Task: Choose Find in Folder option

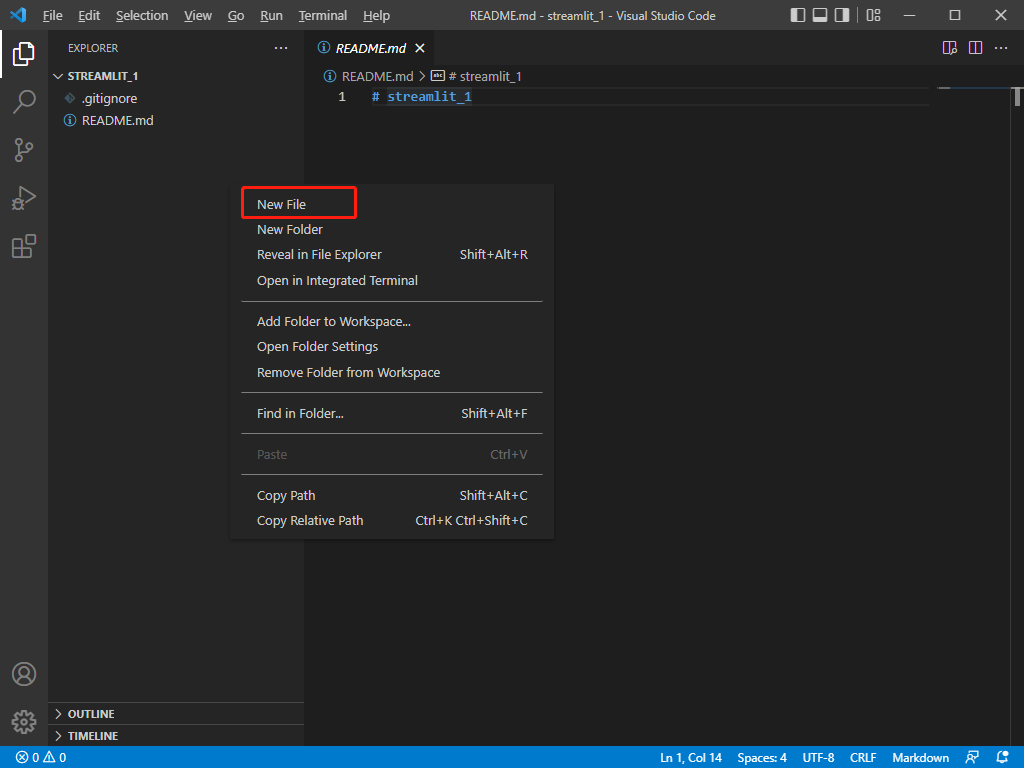Action: 392,413
